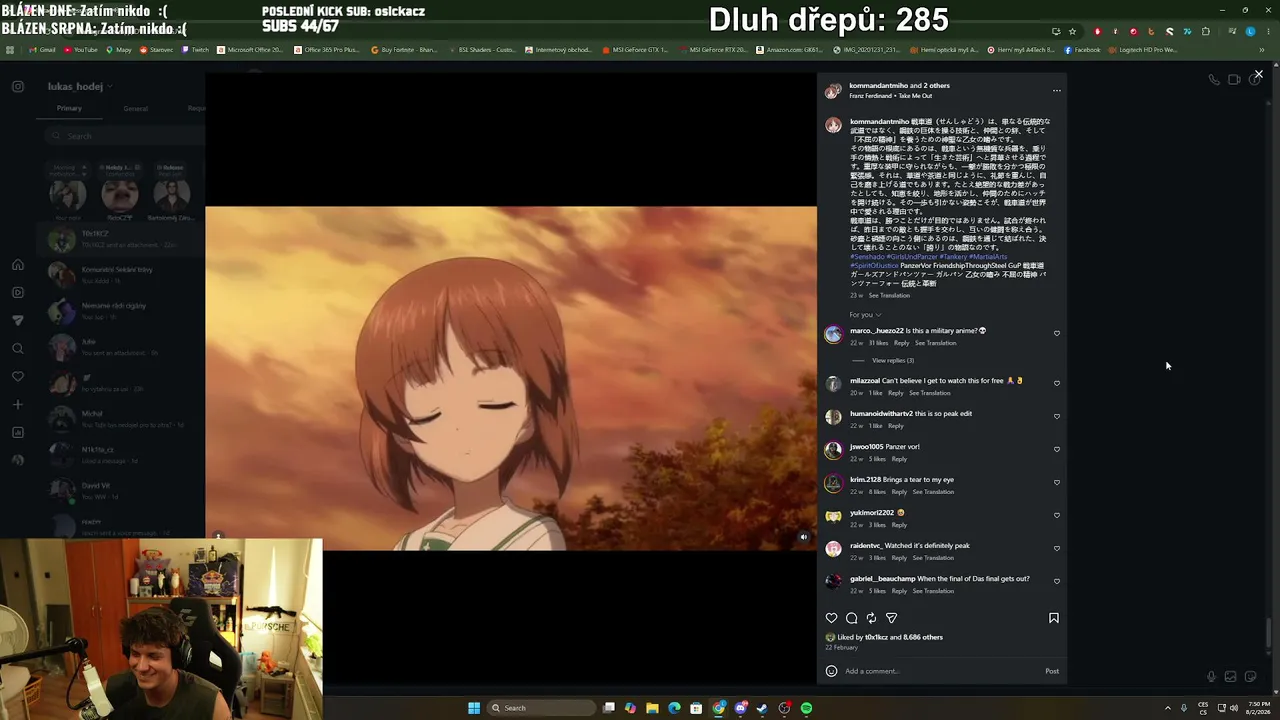
Task: Expand the For you comment sorting dropdown
Action: pyautogui.click(x=865, y=315)
